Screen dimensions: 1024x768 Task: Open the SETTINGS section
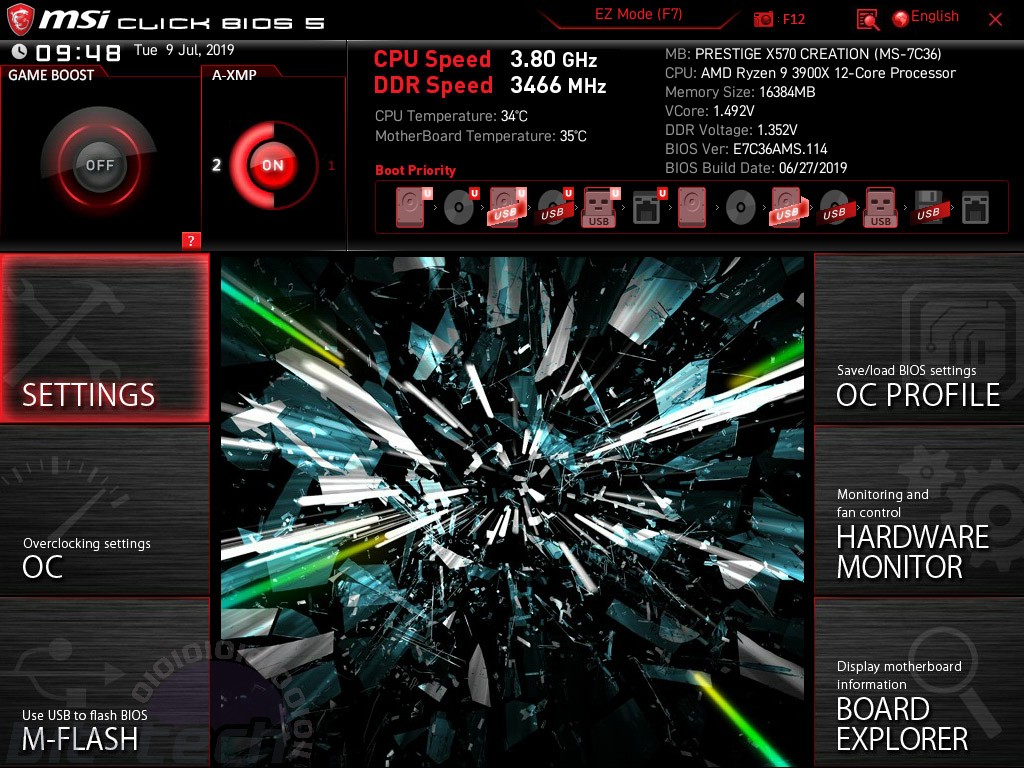pos(104,338)
